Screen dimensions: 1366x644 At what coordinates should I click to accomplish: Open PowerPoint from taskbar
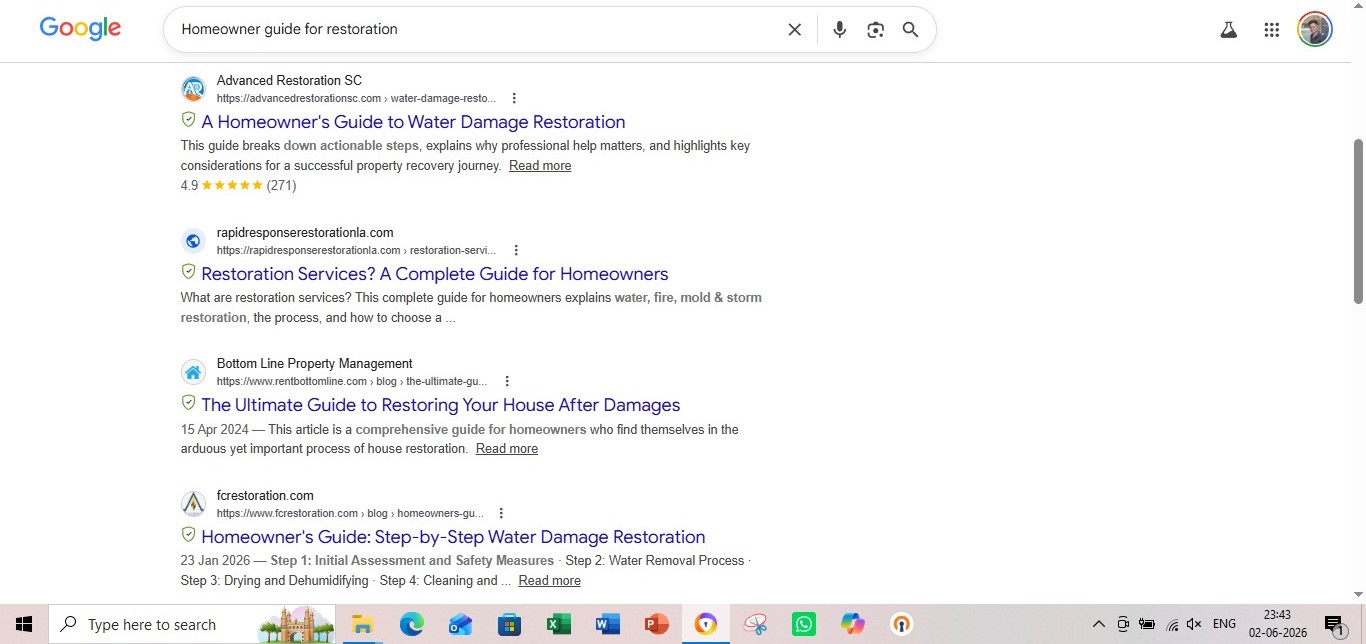pyautogui.click(x=656, y=624)
